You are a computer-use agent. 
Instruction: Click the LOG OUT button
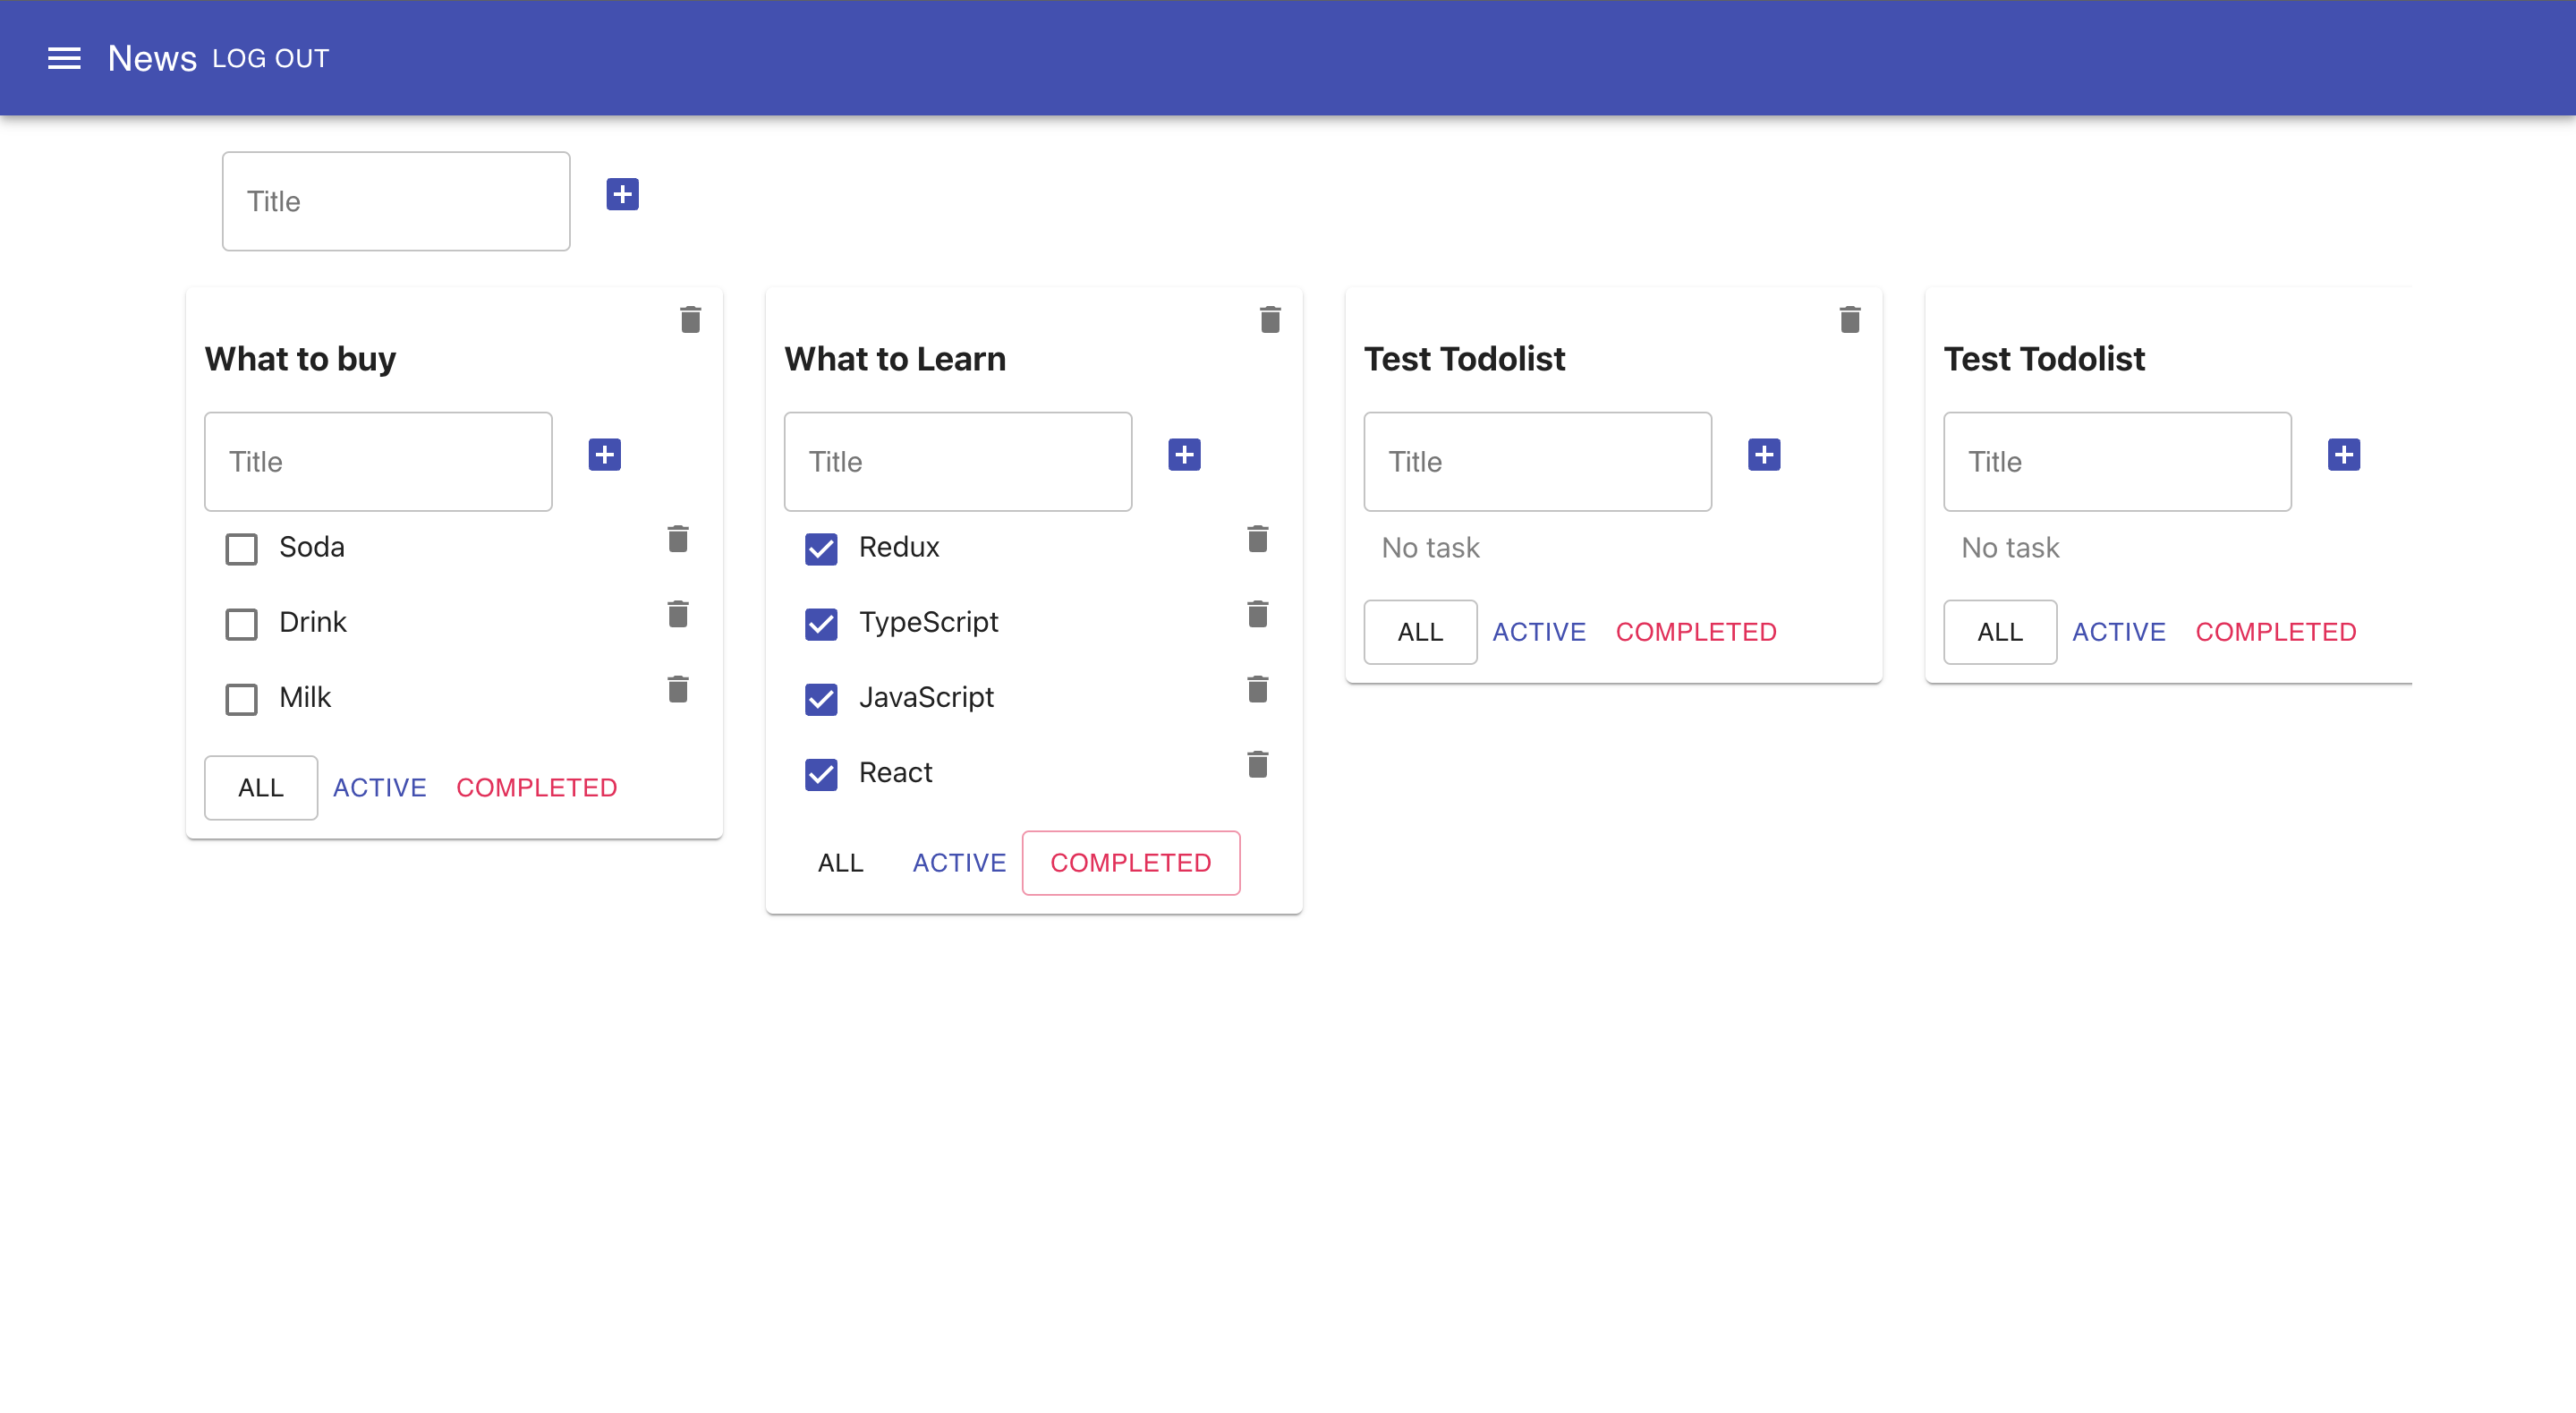click(270, 59)
